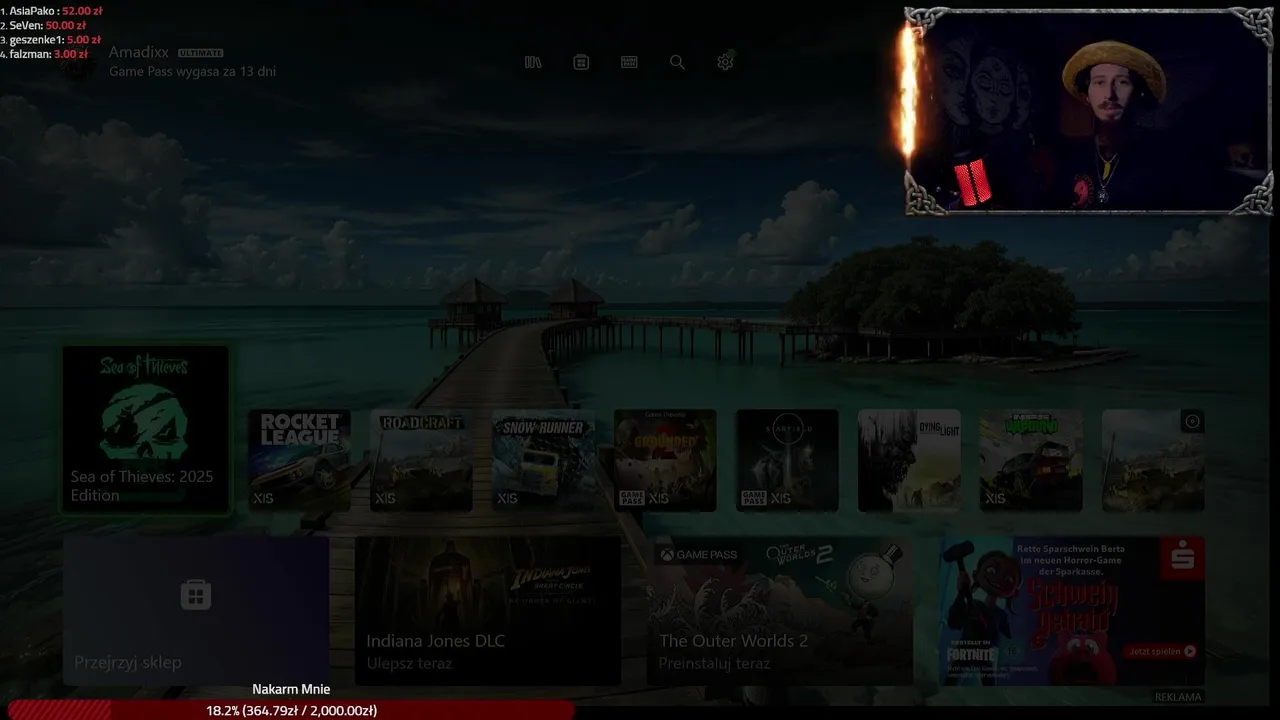This screenshot has height=720, width=1280.
Task: Click the REKLAMA label below the ad
Action: 1178,697
